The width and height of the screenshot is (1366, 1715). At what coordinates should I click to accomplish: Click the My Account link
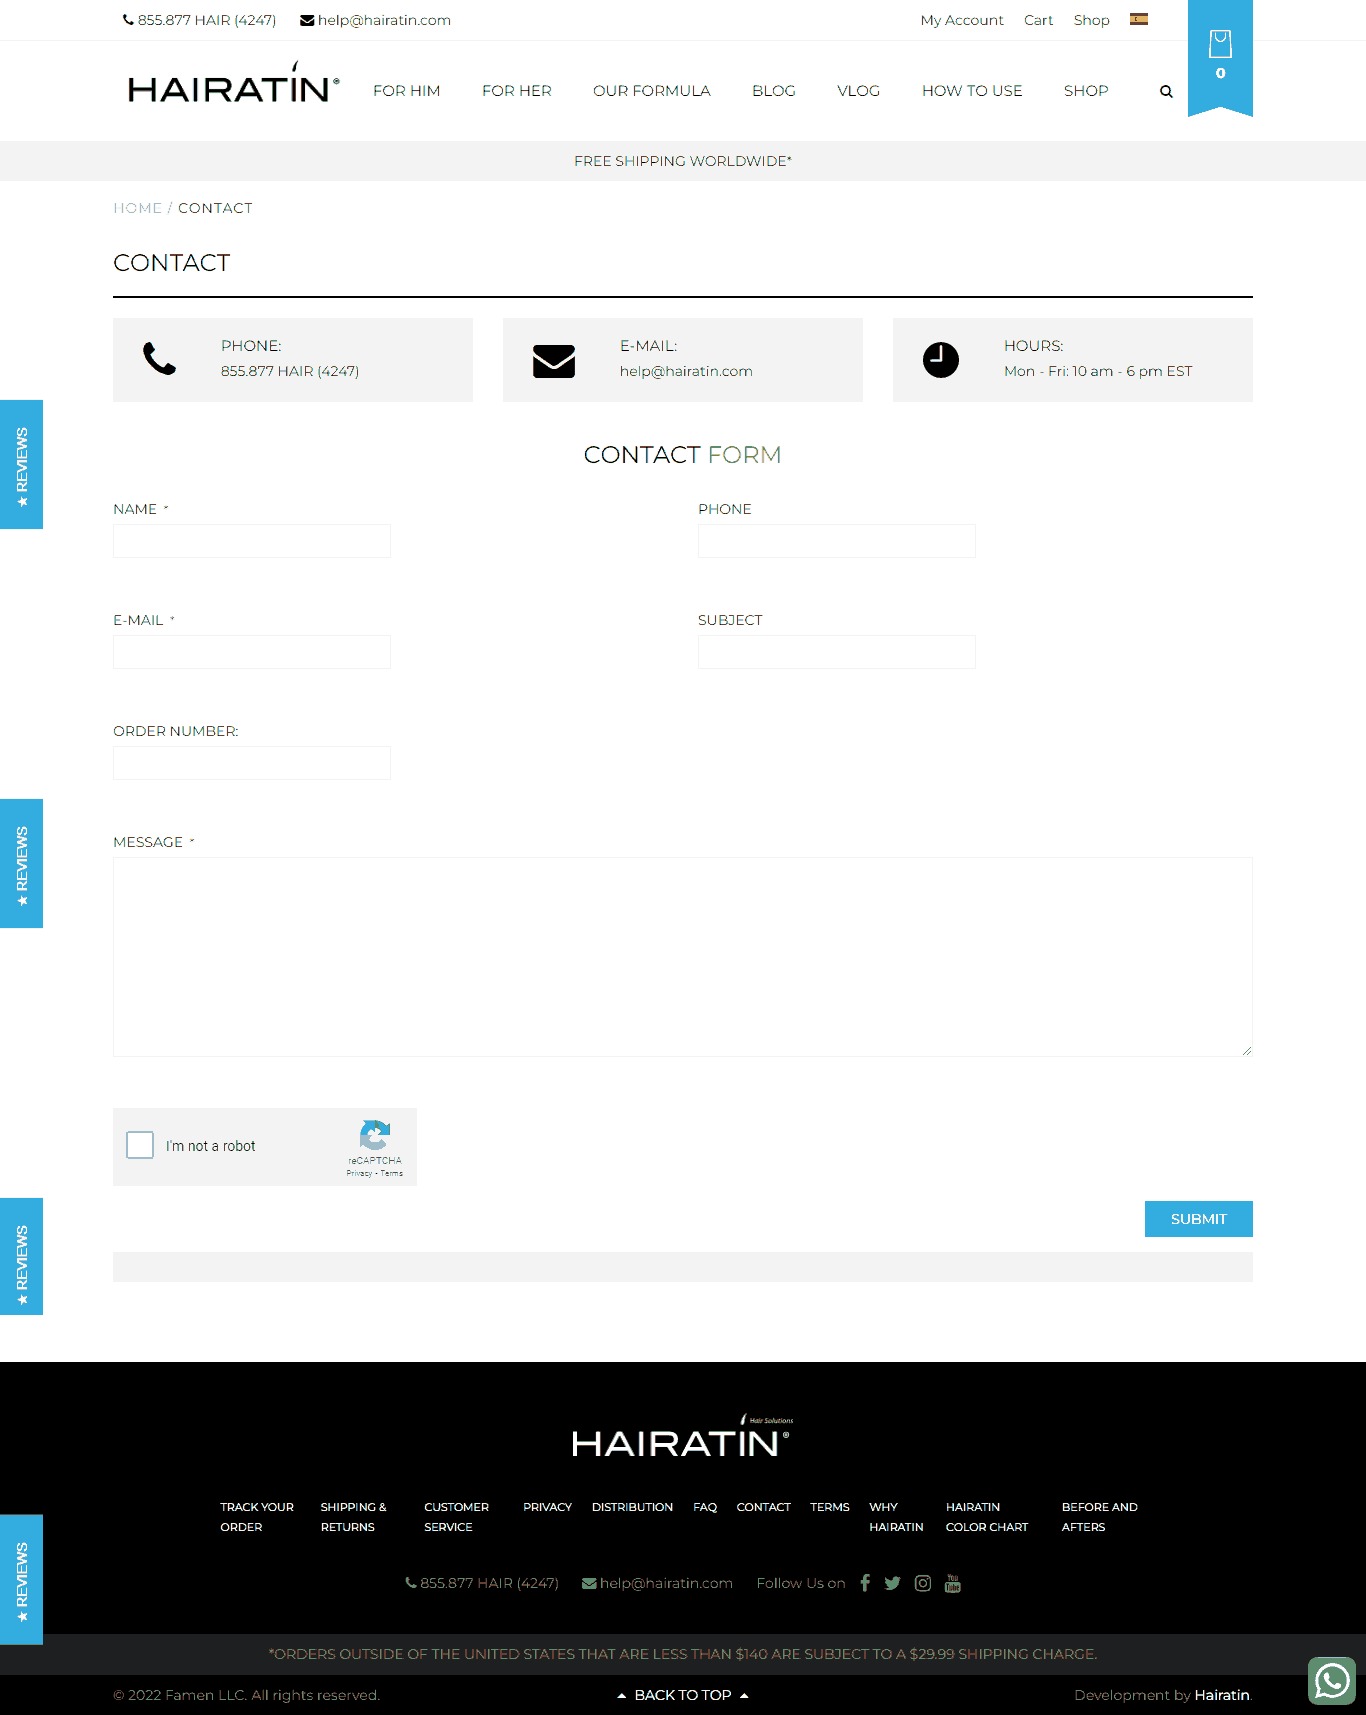(961, 20)
